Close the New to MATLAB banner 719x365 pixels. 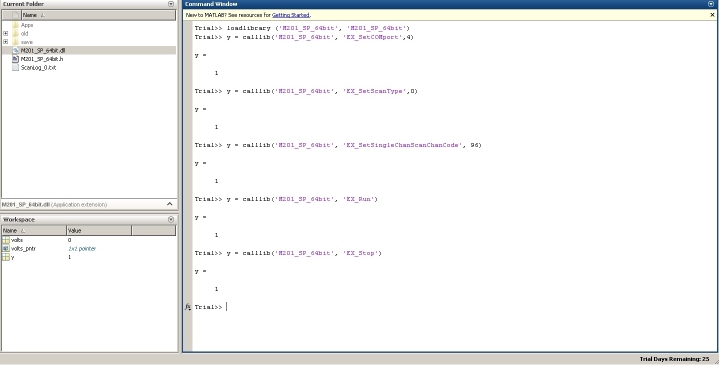(712, 15)
